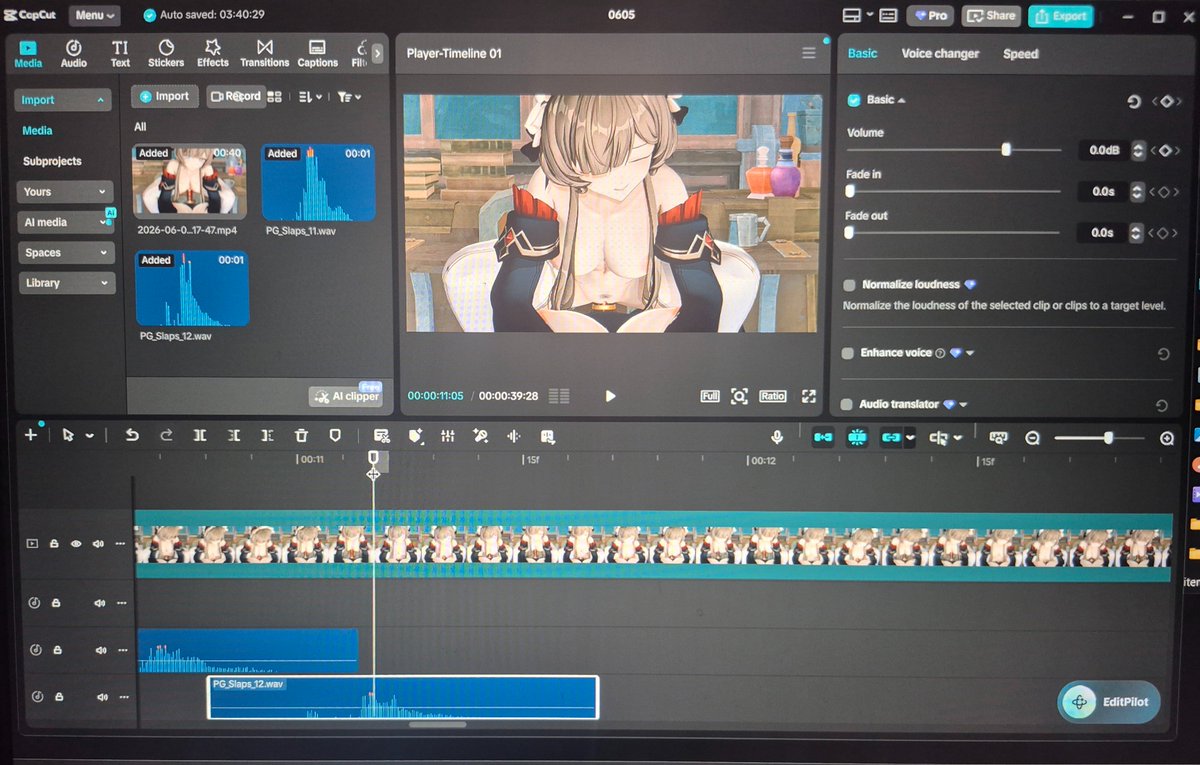The height and width of the screenshot is (765, 1200).
Task: Open the Stickers tab
Action: click(166, 54)
